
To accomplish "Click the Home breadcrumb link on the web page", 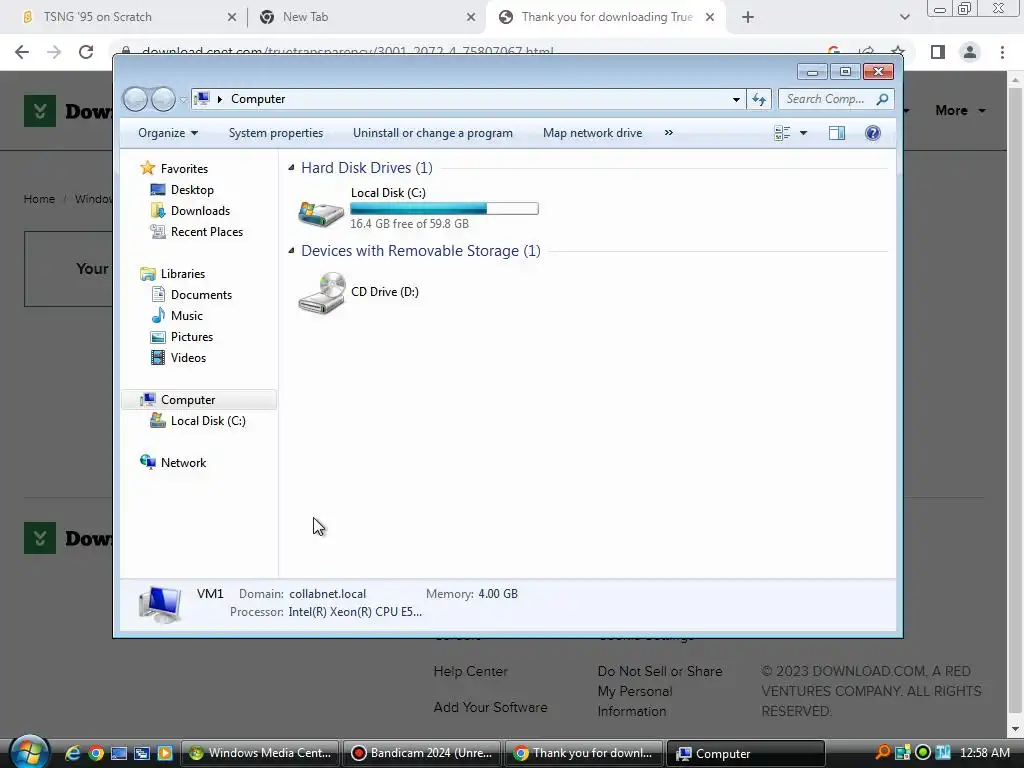I will coord(39,199).
